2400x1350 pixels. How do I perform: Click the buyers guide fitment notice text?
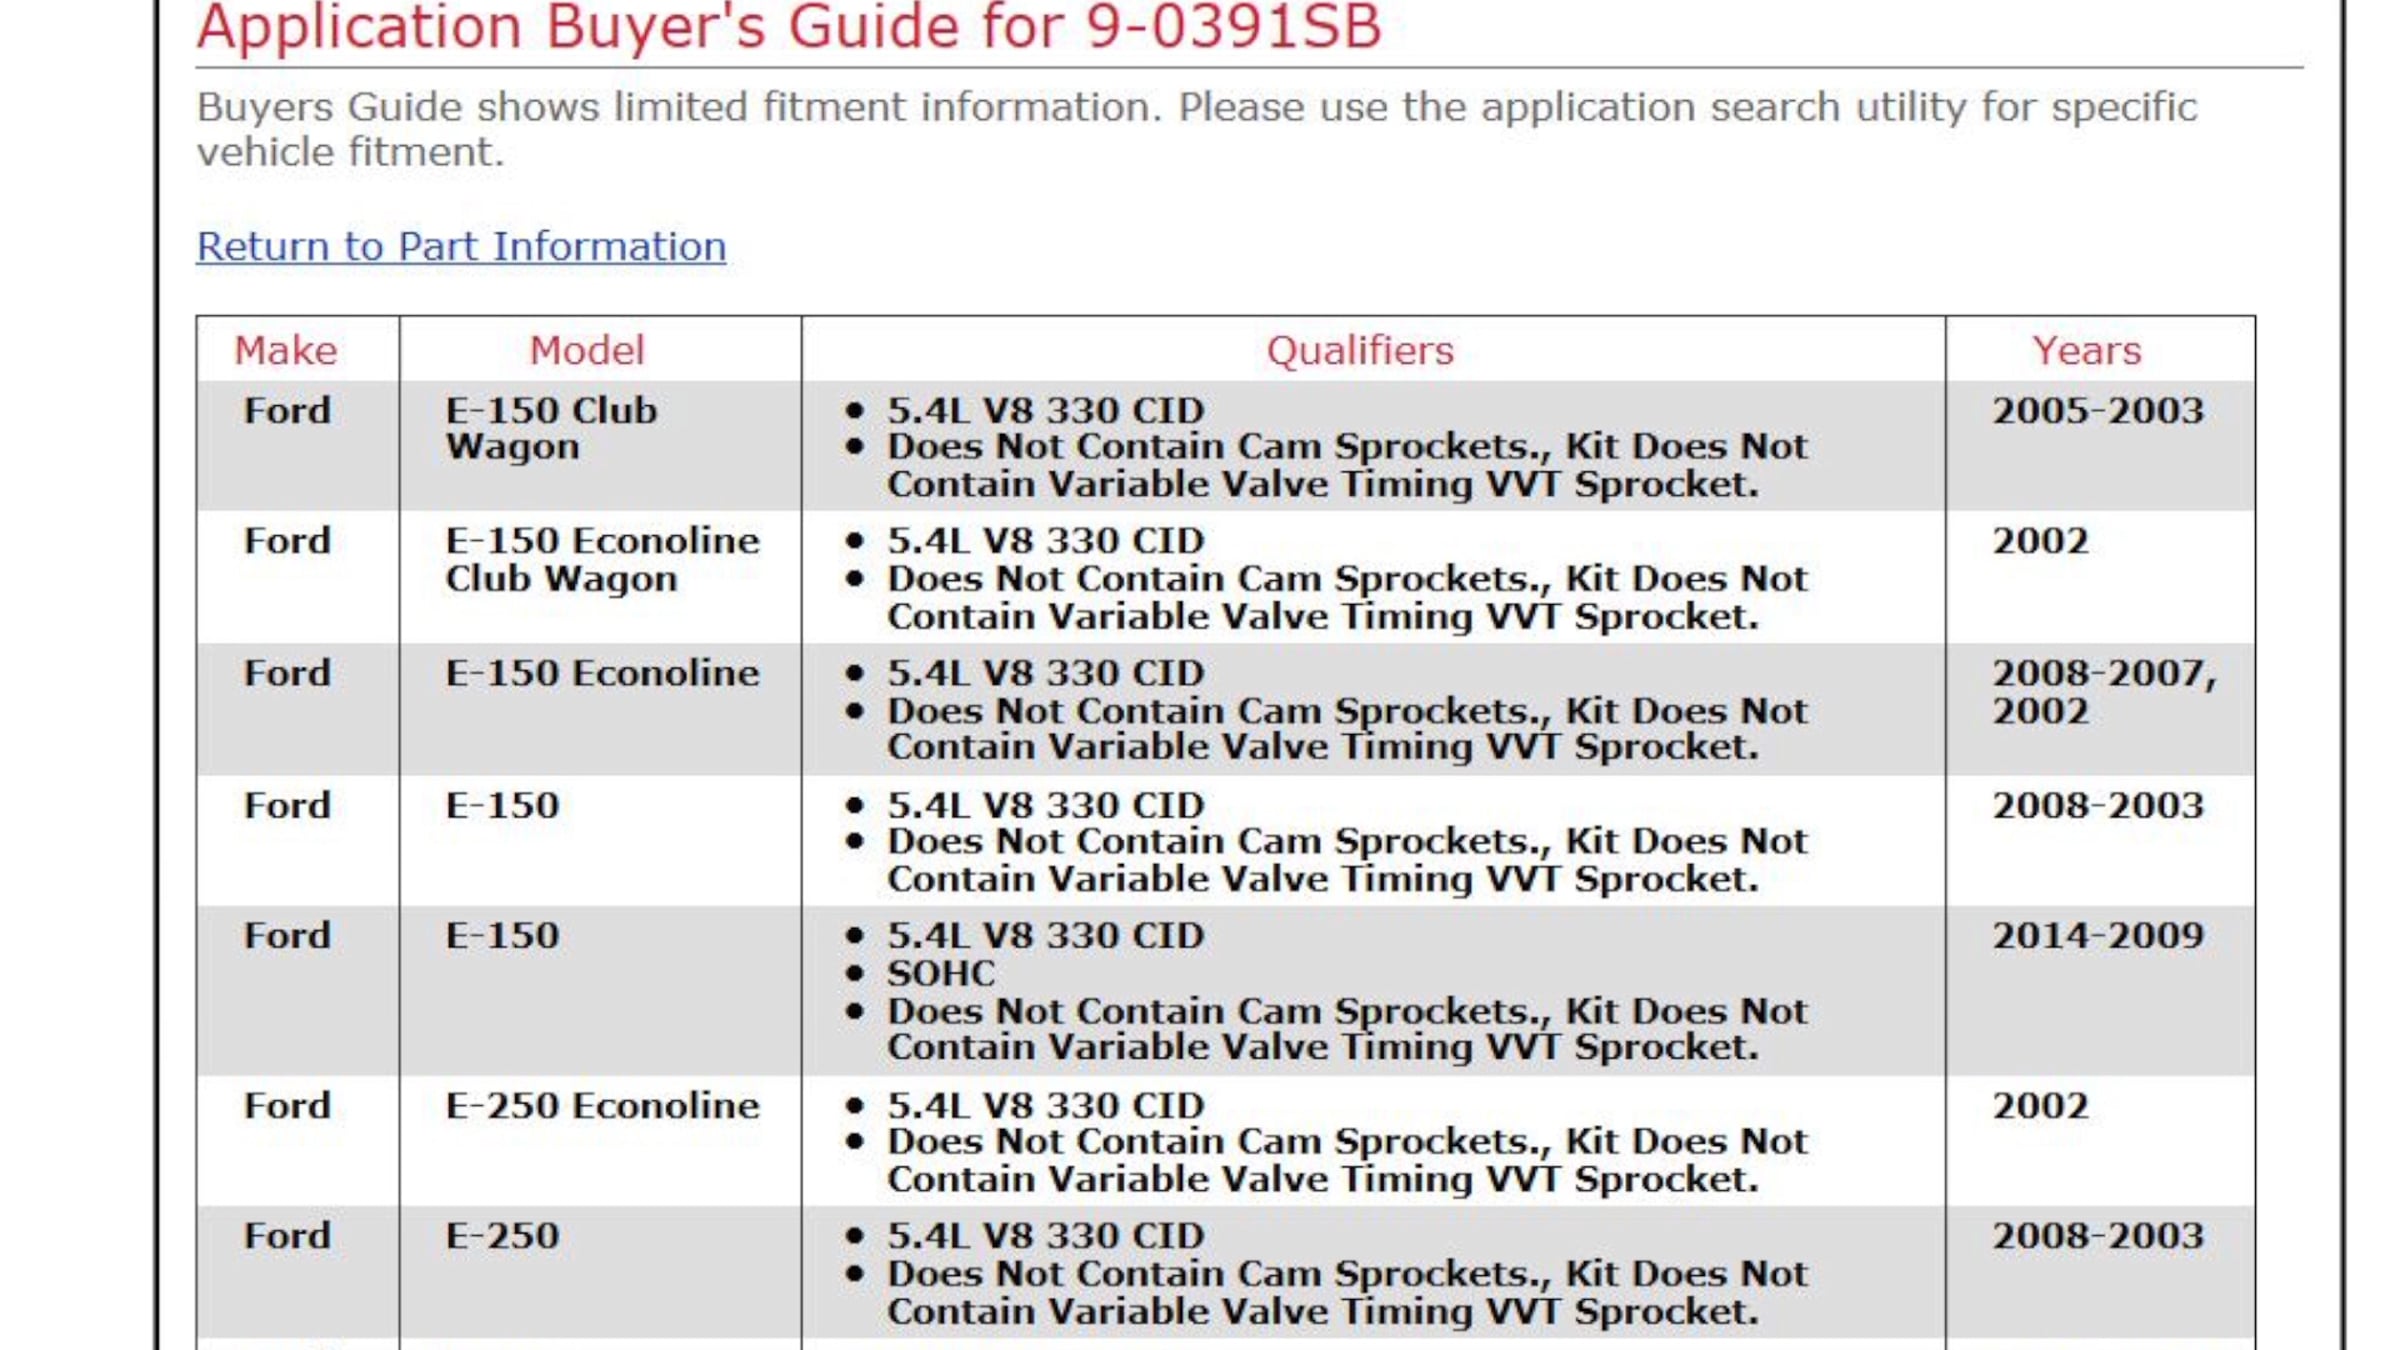1196,129
